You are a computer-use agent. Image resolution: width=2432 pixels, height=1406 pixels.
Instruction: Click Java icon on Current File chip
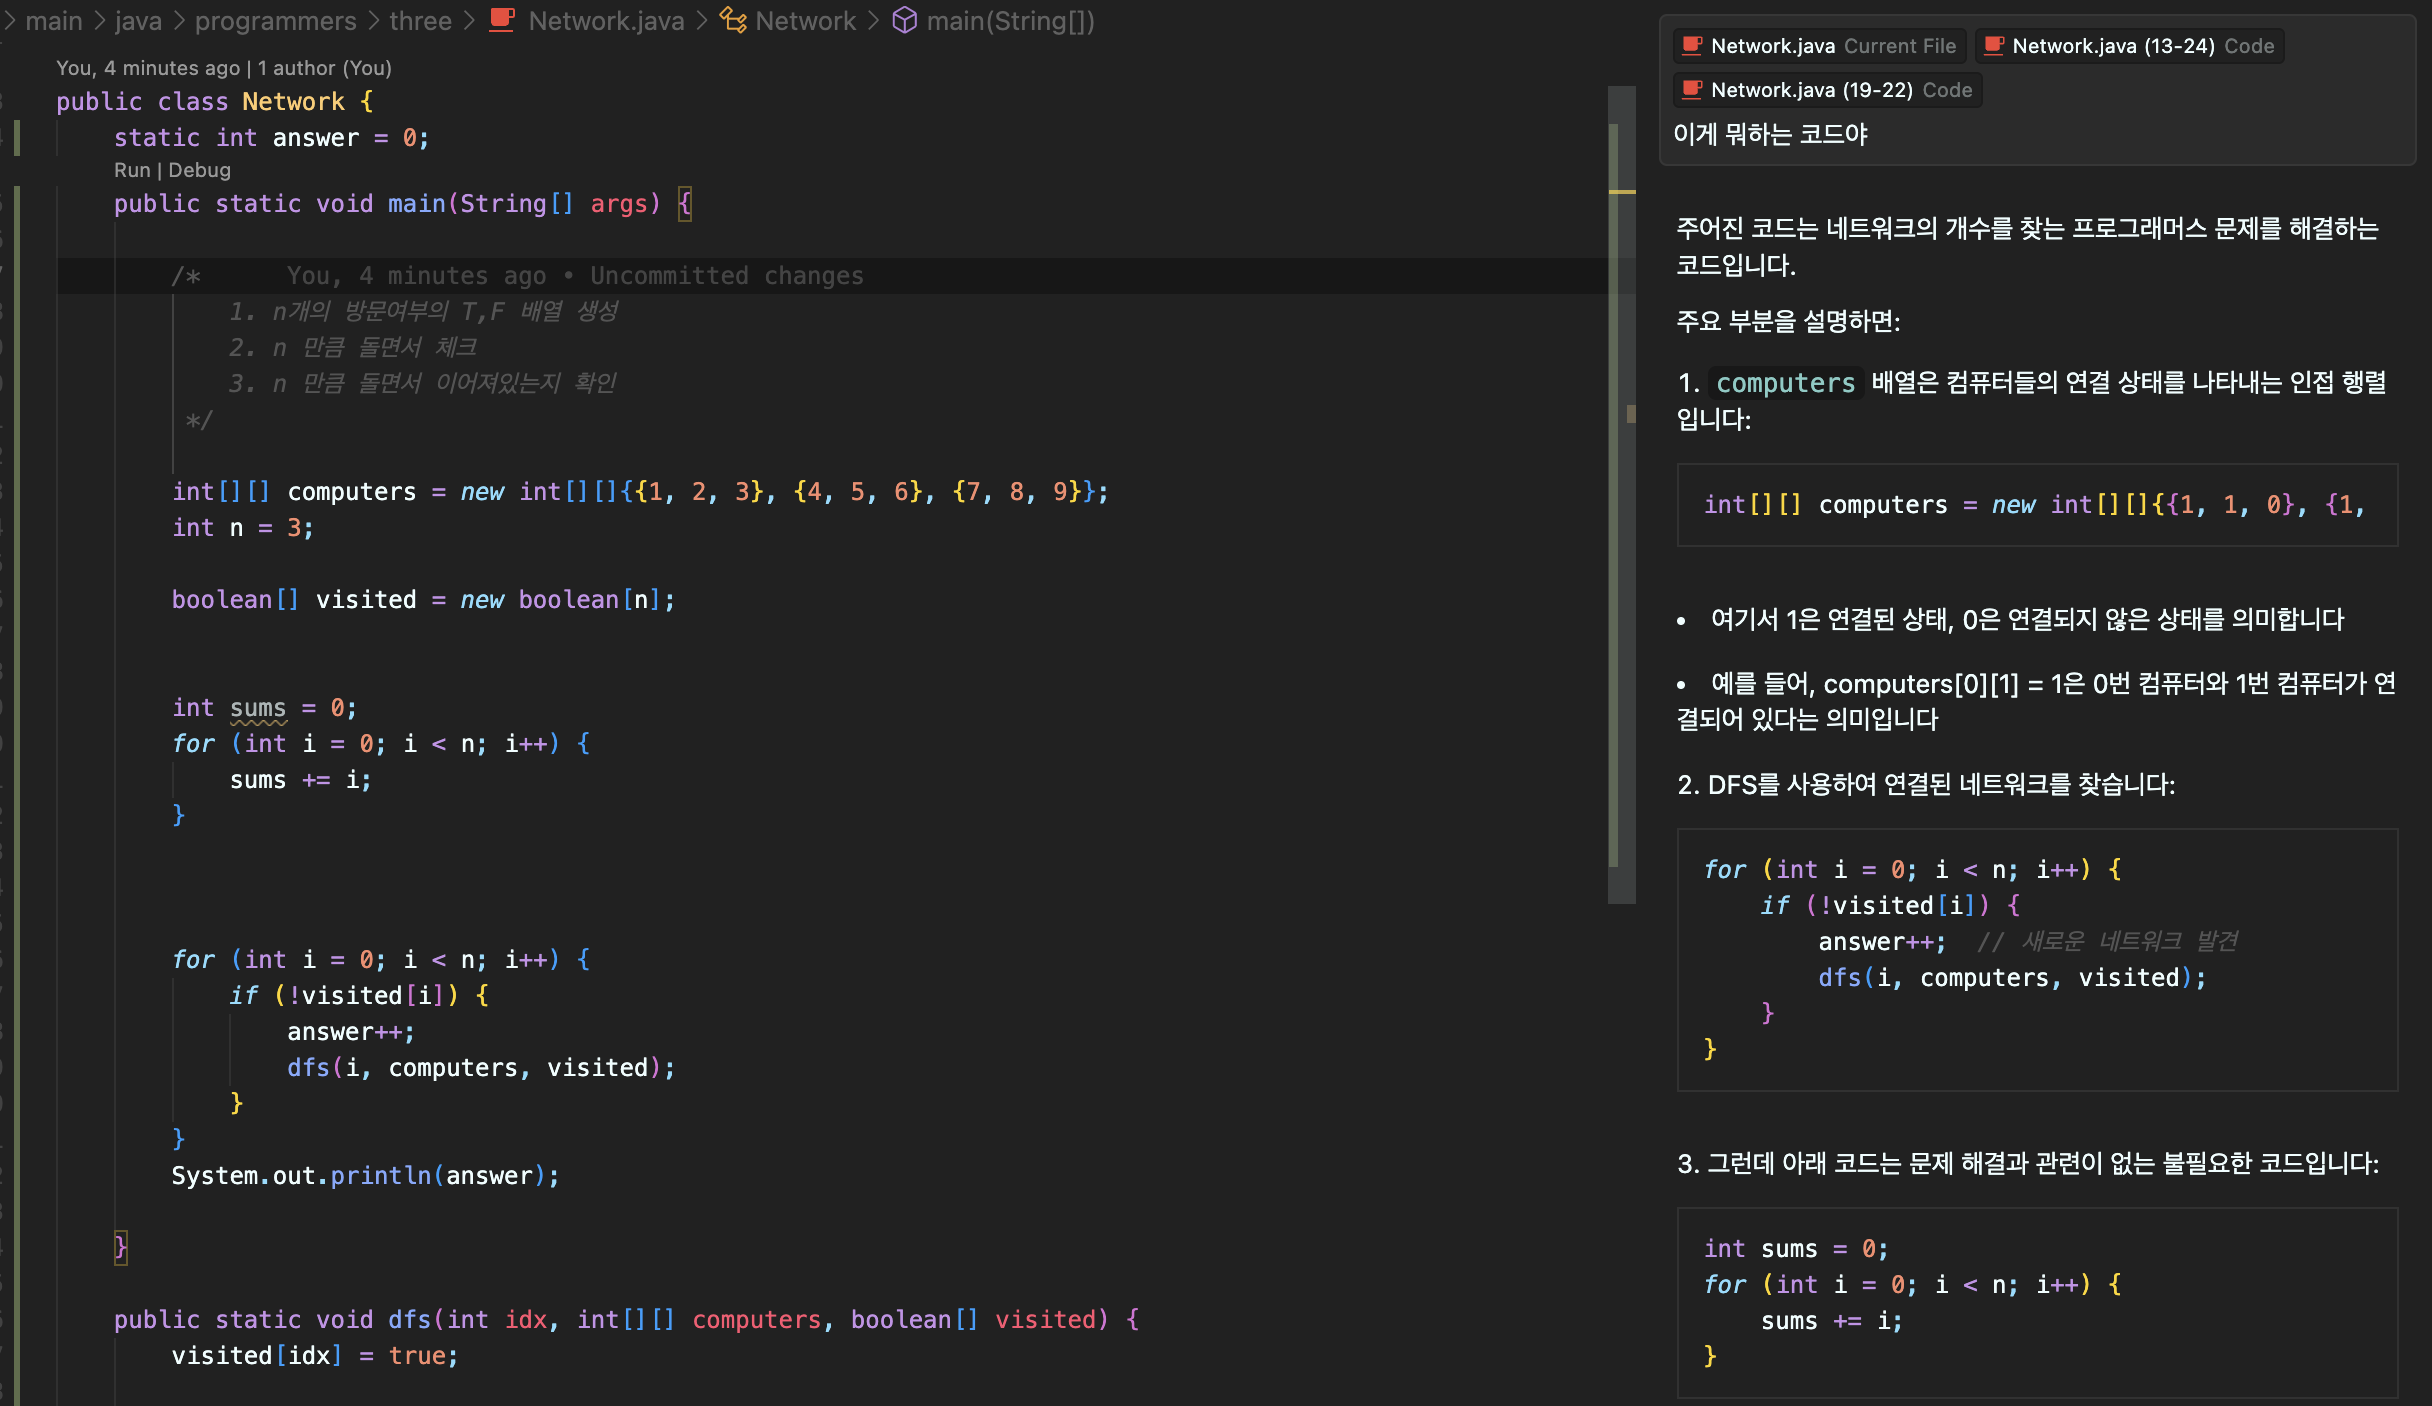1692,46
